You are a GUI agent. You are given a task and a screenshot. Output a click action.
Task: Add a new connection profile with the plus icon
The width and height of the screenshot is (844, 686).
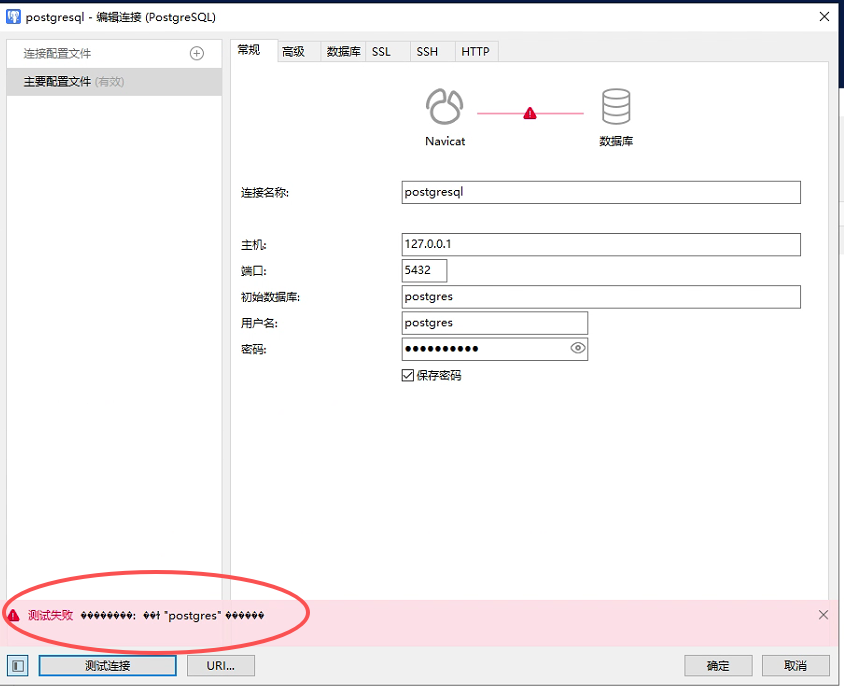point(197,53)
